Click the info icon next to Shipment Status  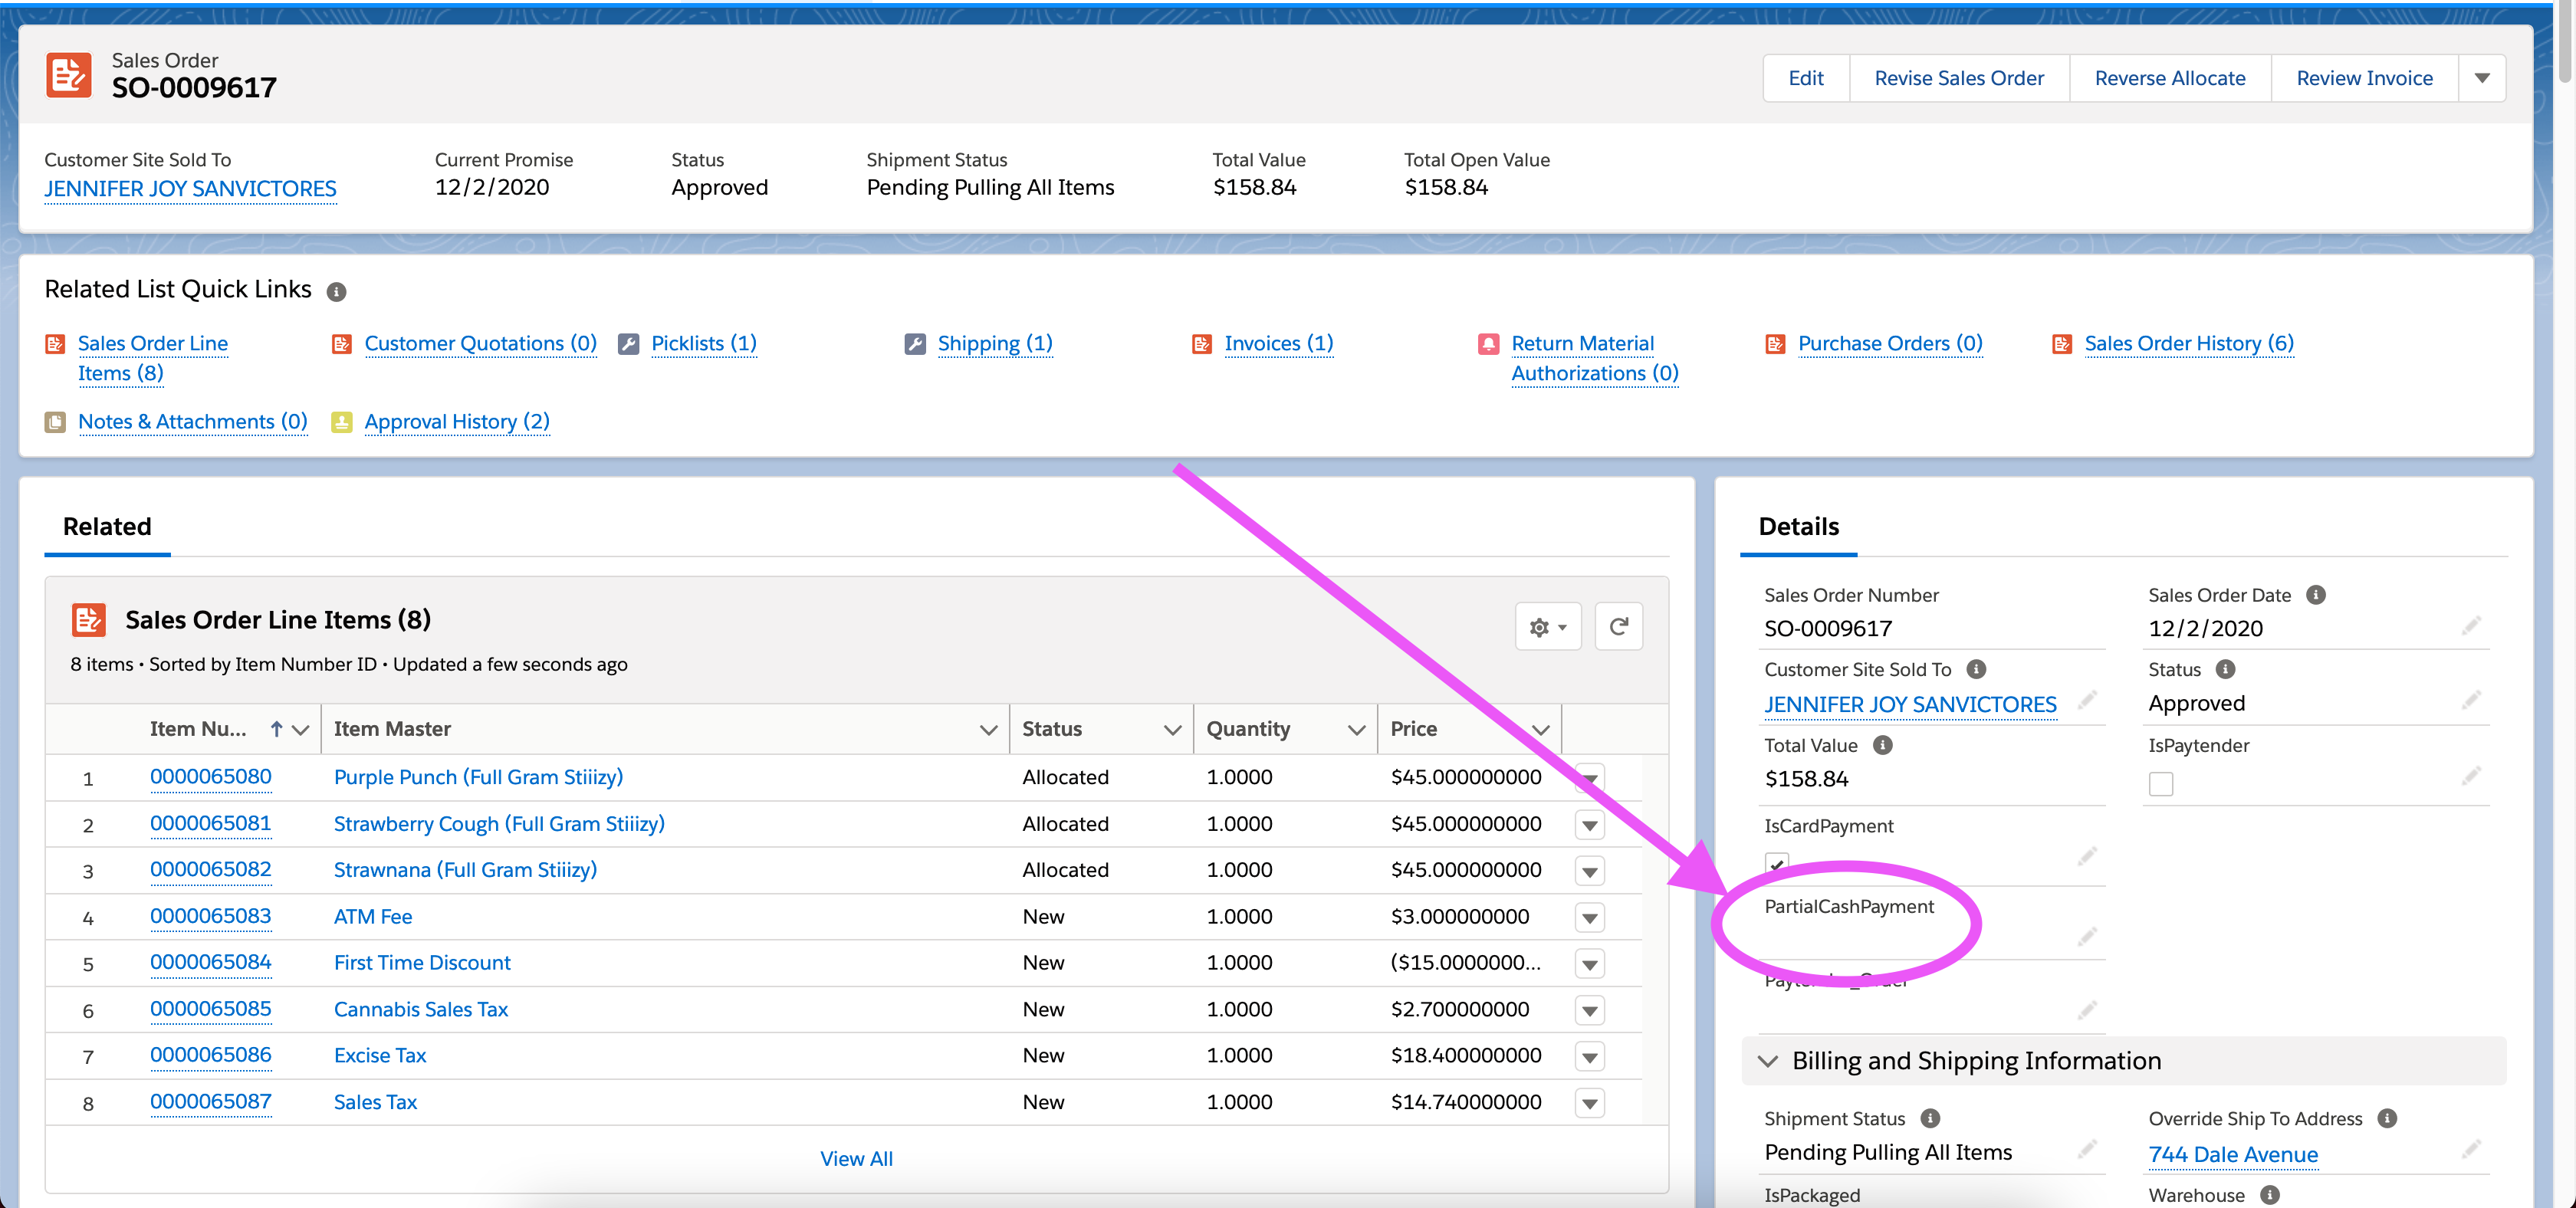click(x=1931, y=1118)
